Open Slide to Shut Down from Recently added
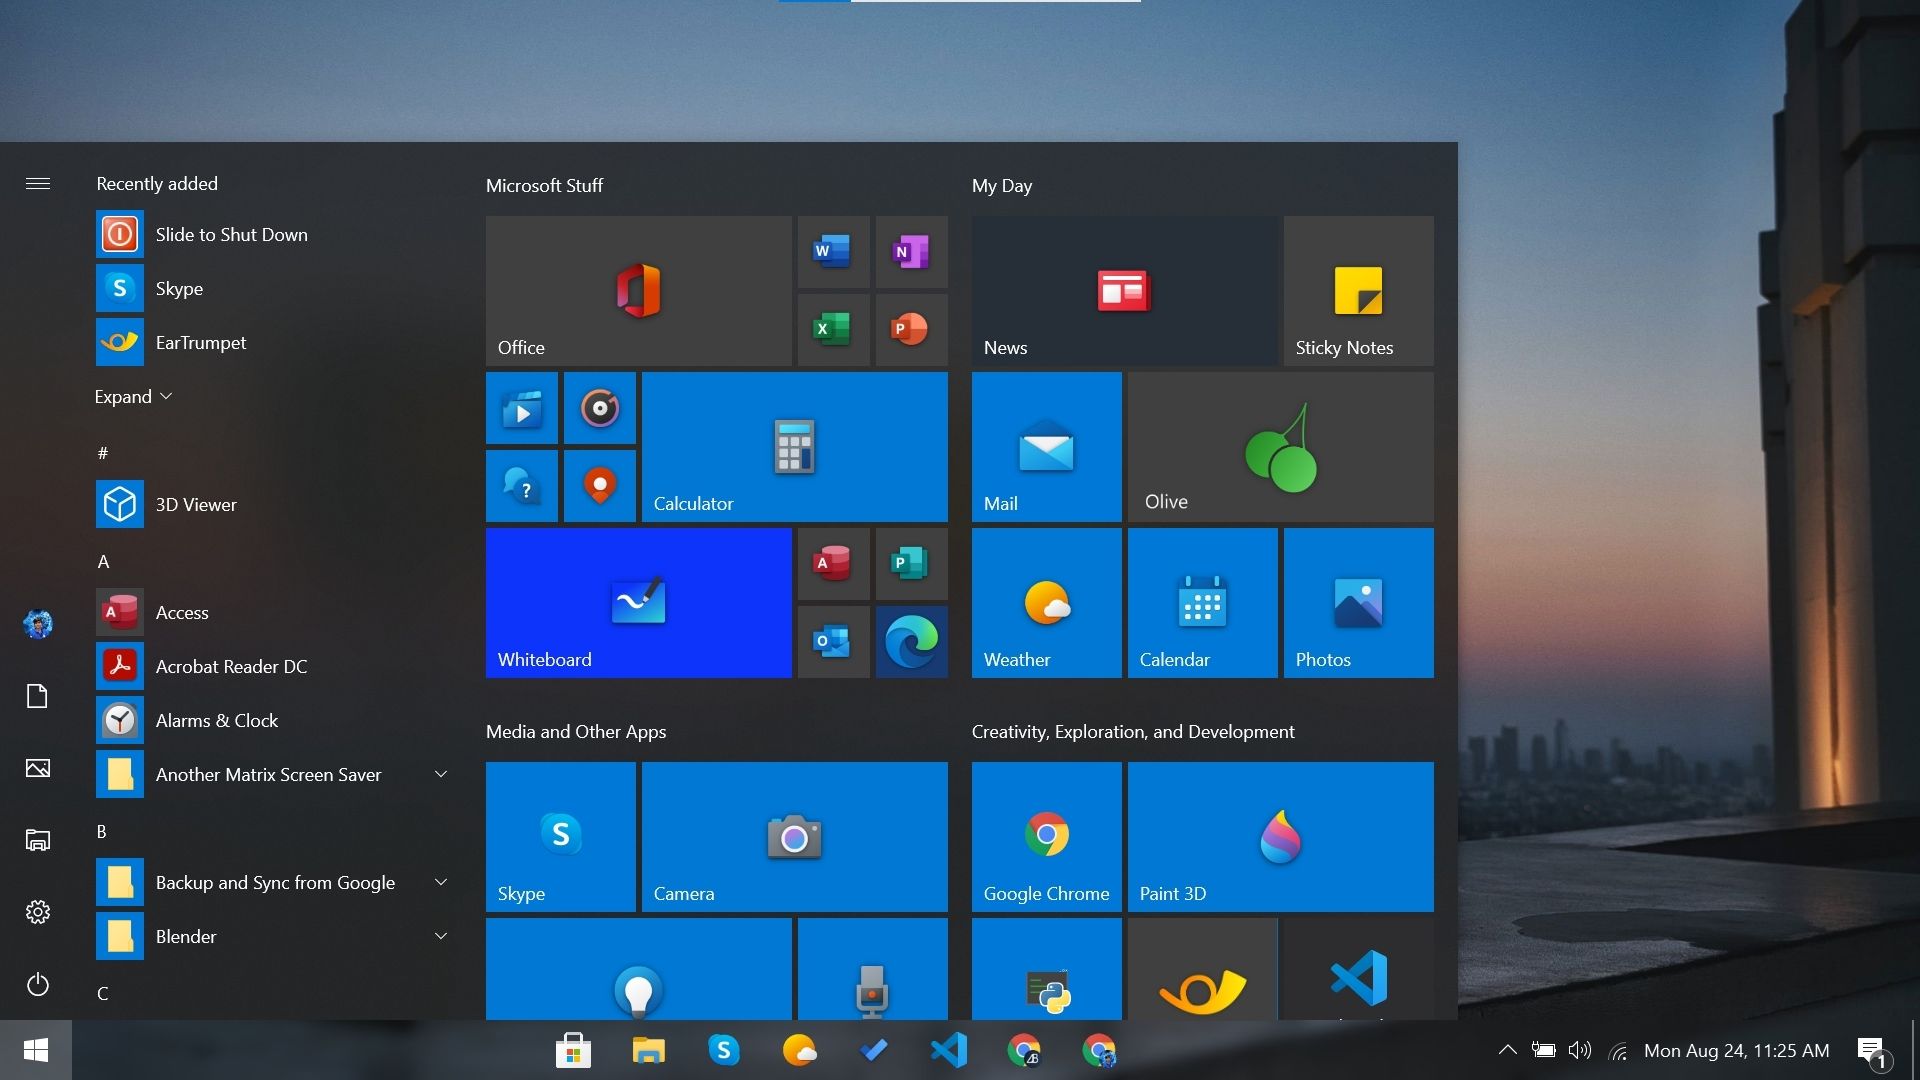Viewport: 1920px width, 1080px height. tap(272, 234)
